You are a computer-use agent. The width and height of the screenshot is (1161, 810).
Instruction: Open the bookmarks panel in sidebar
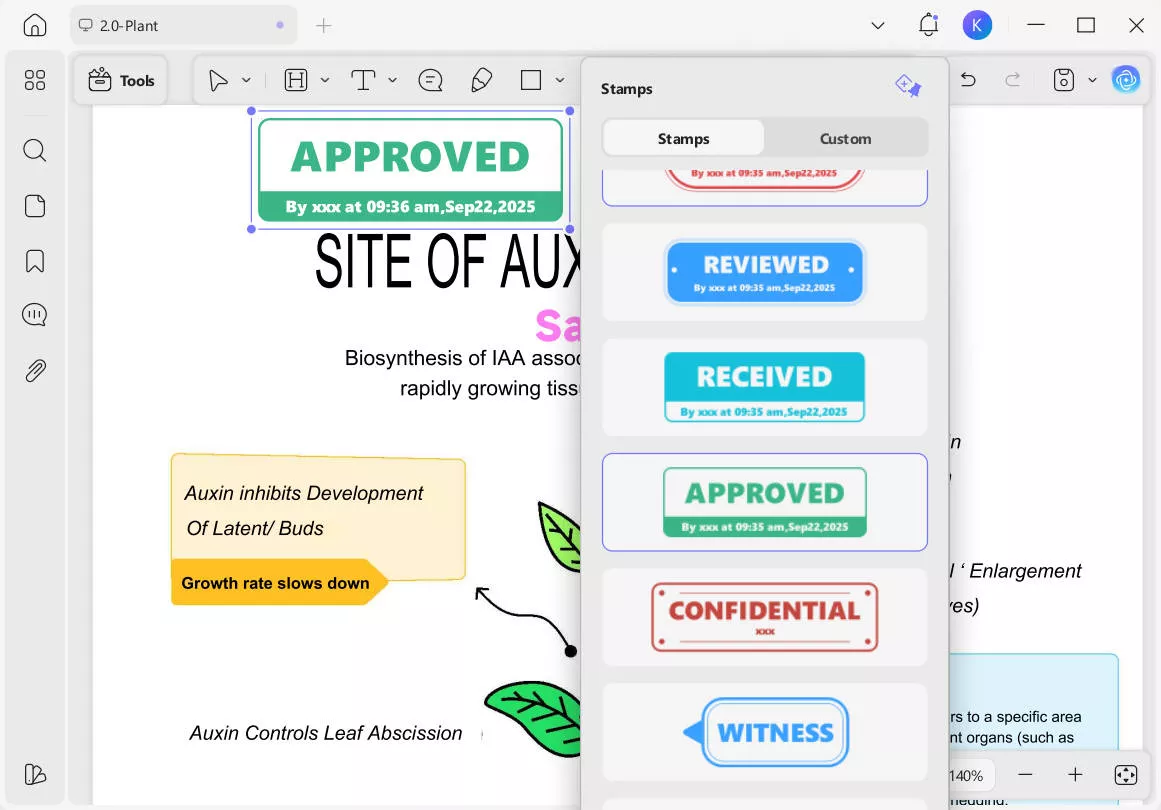click(x=35, y=262)
